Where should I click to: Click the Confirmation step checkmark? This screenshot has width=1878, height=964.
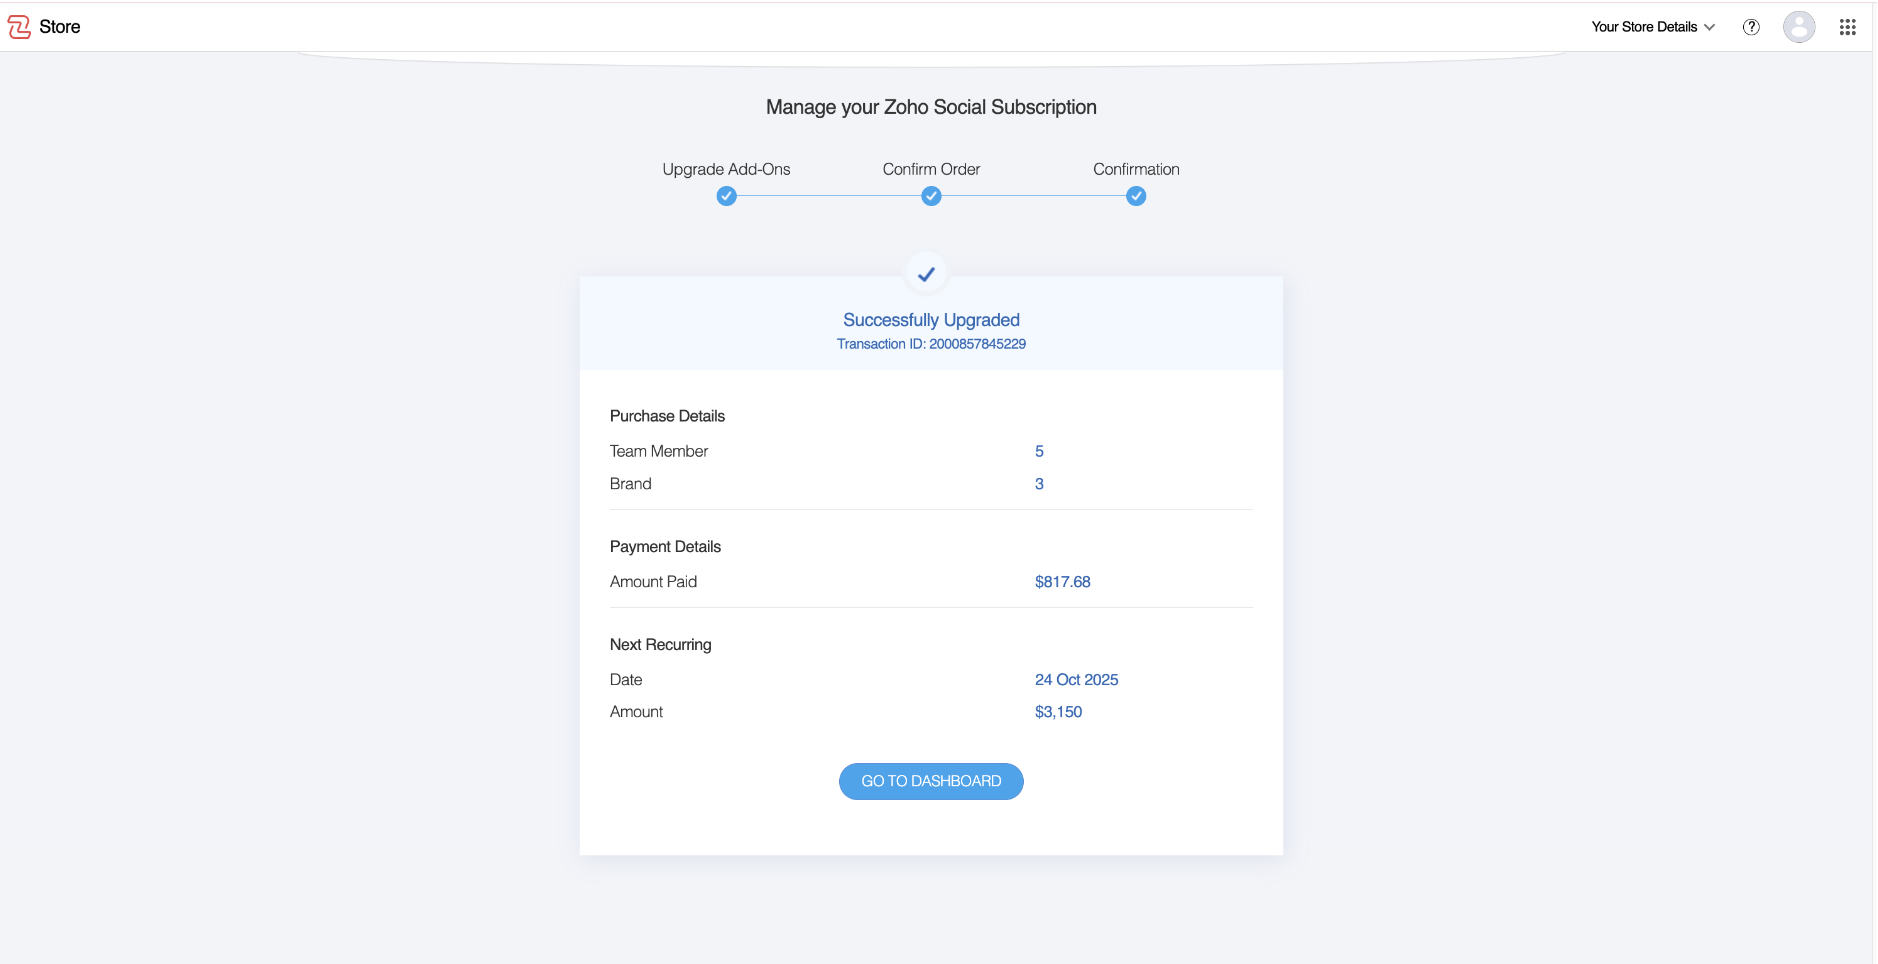pyautogui.click(x=1136, y=197)
